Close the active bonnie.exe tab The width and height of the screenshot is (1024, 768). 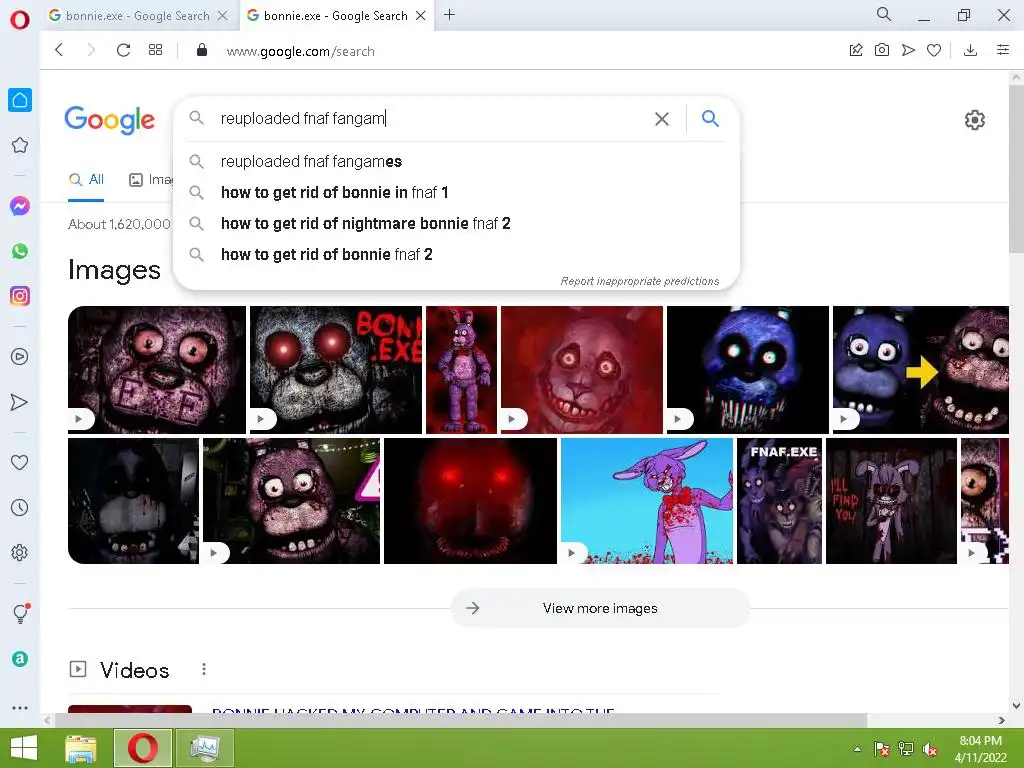pos(421,16)
